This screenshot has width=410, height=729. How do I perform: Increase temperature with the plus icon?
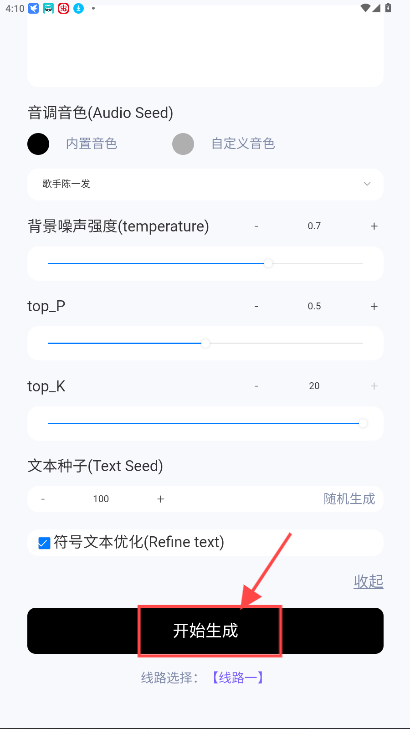click(374, 226)
